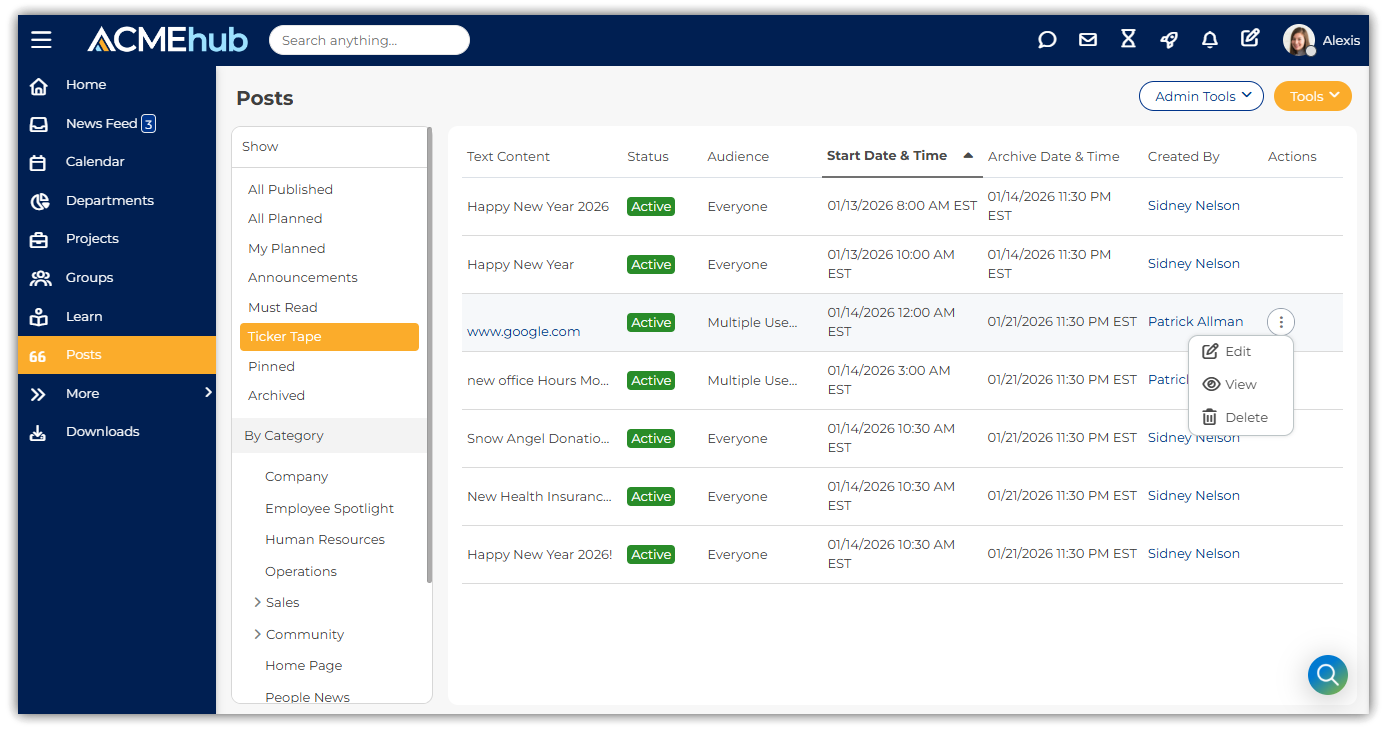
Task: Open the orange Tools dropdown
Action: [x=1312, y=96]
